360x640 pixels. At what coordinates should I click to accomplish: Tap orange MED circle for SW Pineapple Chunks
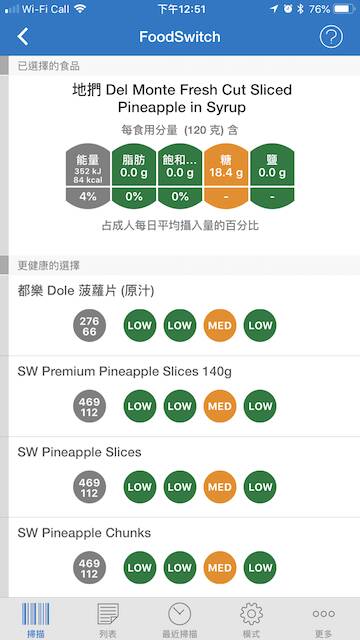(x=220, y=567)
